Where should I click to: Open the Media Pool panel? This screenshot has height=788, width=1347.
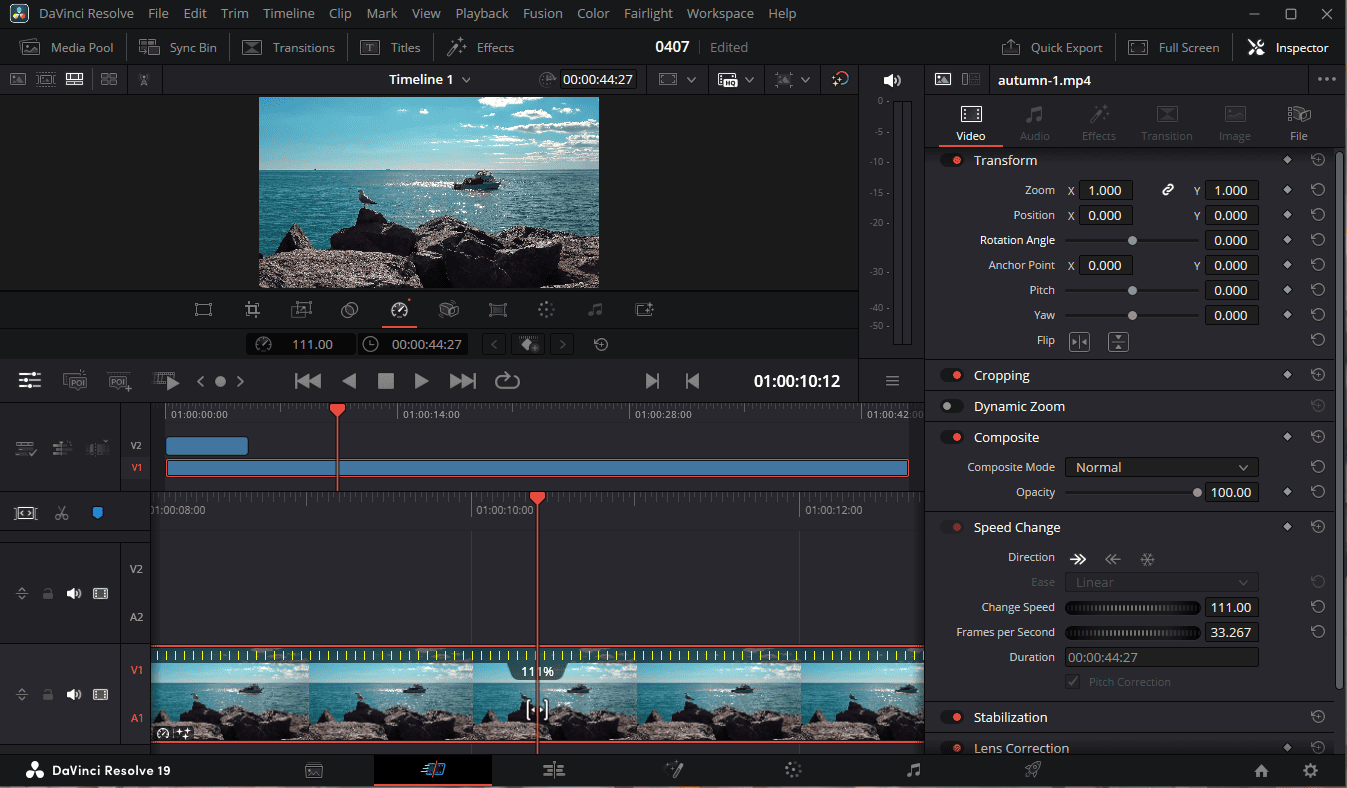point(68,47)
